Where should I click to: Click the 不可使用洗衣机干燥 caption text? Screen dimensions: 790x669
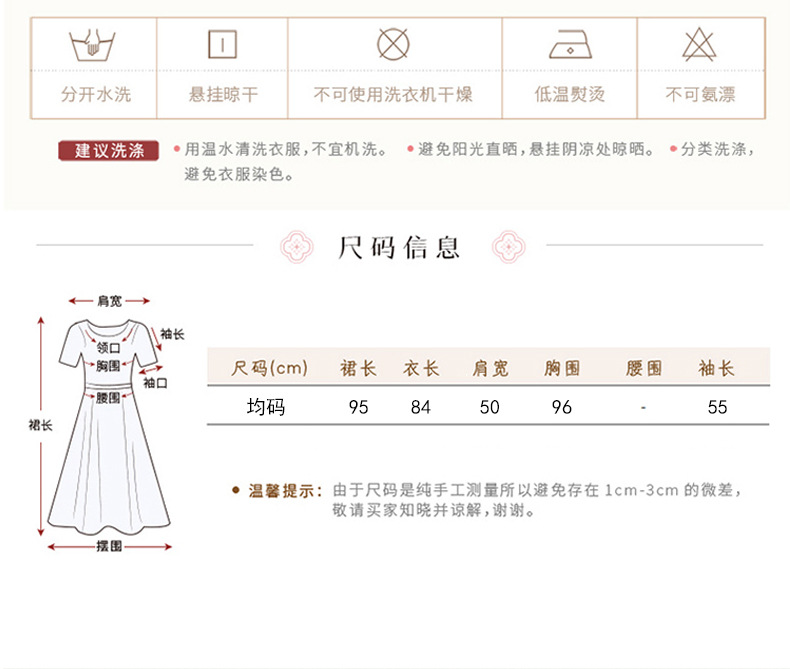click(x=393, y=94)
